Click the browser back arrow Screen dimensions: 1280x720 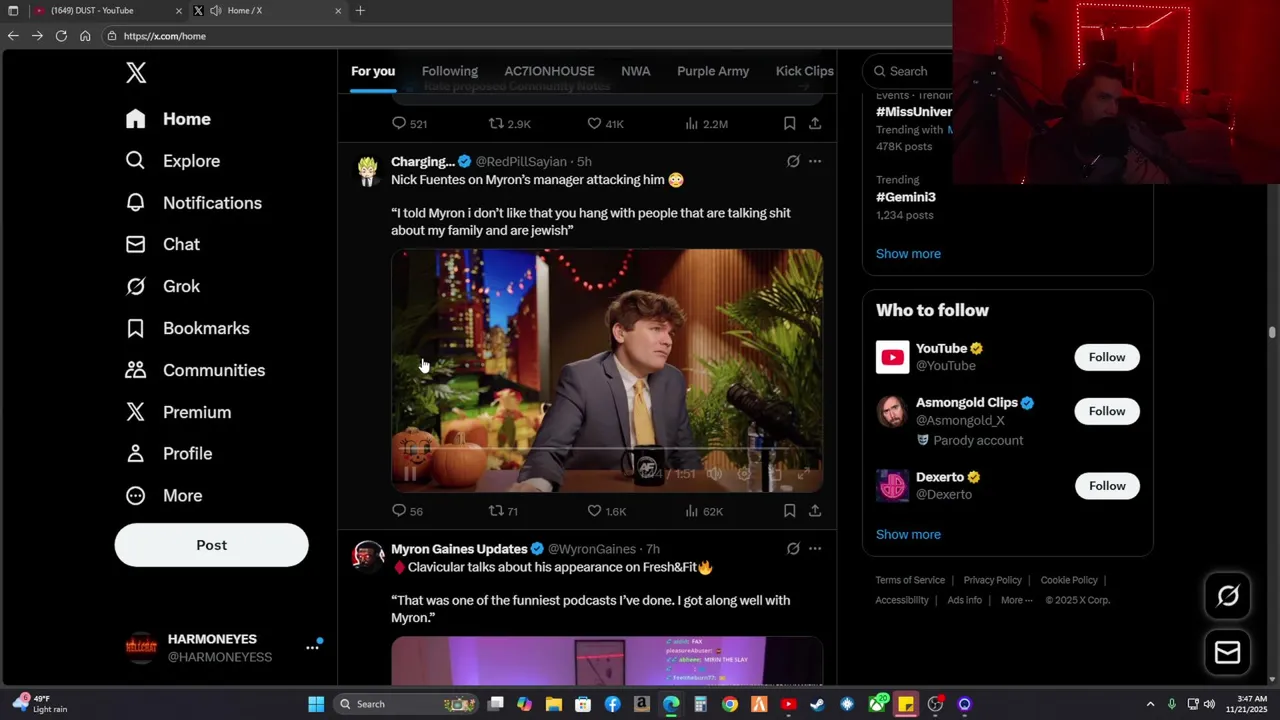click(13, 36)
